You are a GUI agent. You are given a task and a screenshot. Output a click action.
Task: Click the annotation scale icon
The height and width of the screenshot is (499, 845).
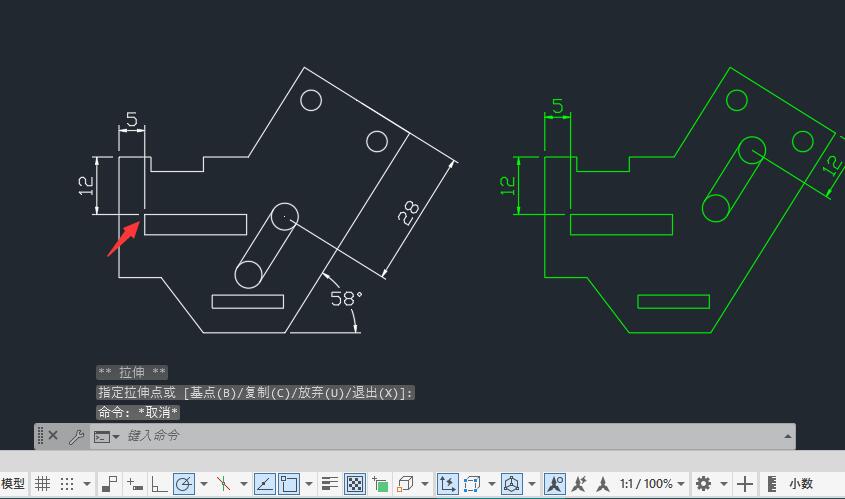(x=603, y=484)
